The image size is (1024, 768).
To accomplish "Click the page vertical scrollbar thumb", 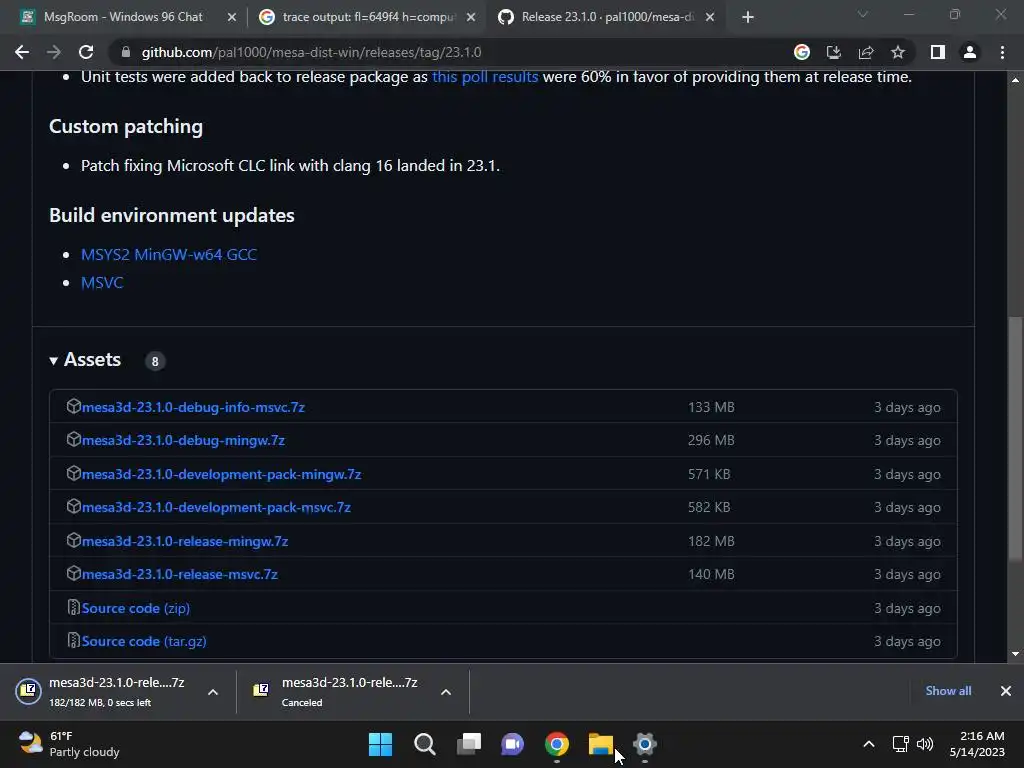I will pyautogui.click(x=1015, y=438).
